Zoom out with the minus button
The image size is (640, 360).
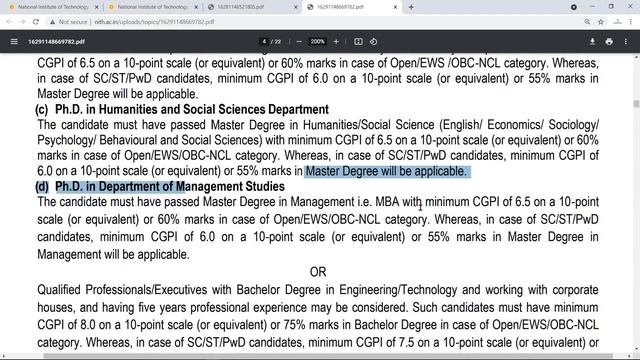[x=299, y=42]
